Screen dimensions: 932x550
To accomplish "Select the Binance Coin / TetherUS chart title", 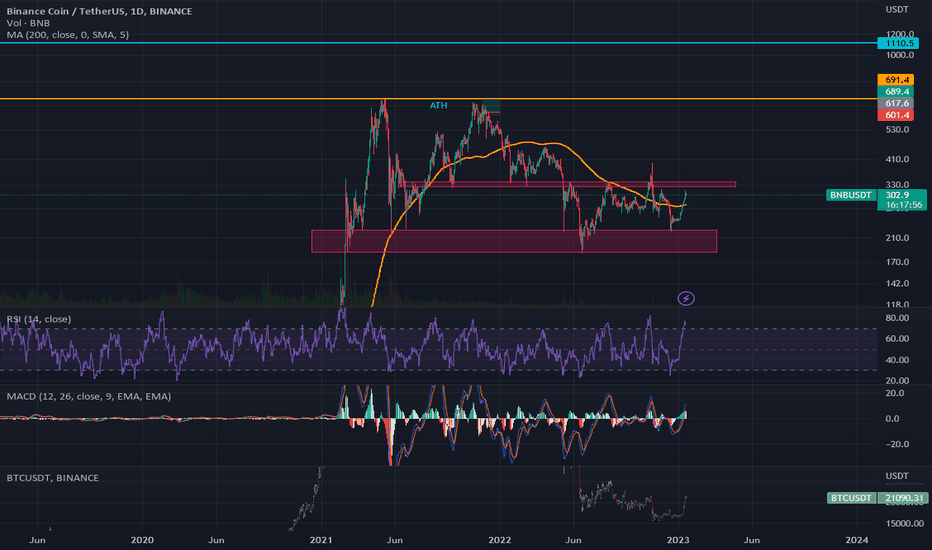I will click(99, 11).
